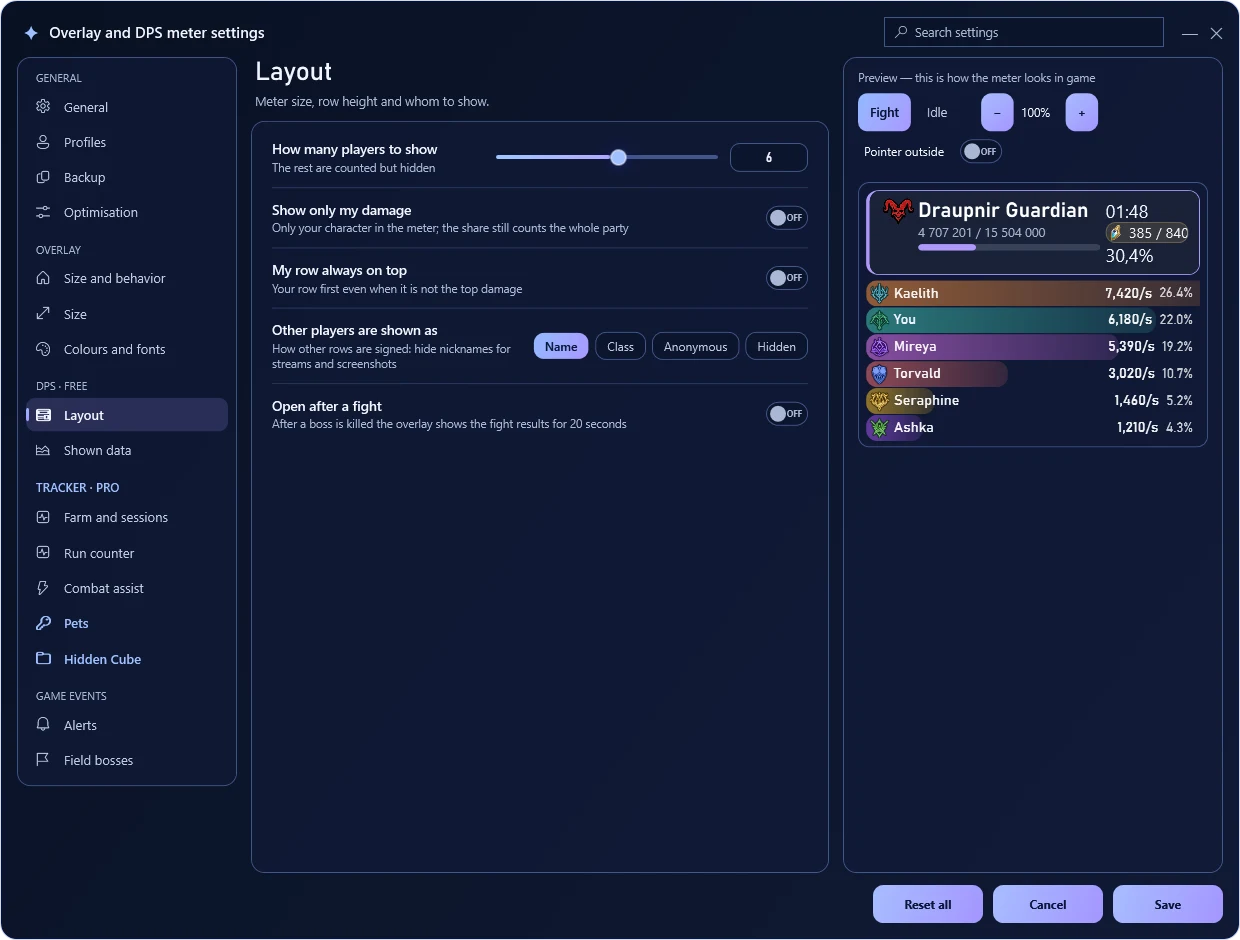The height and width of the screenshot is (940, 1240).
Task: Click the boss health progress bar
Action: (1008, 247)
